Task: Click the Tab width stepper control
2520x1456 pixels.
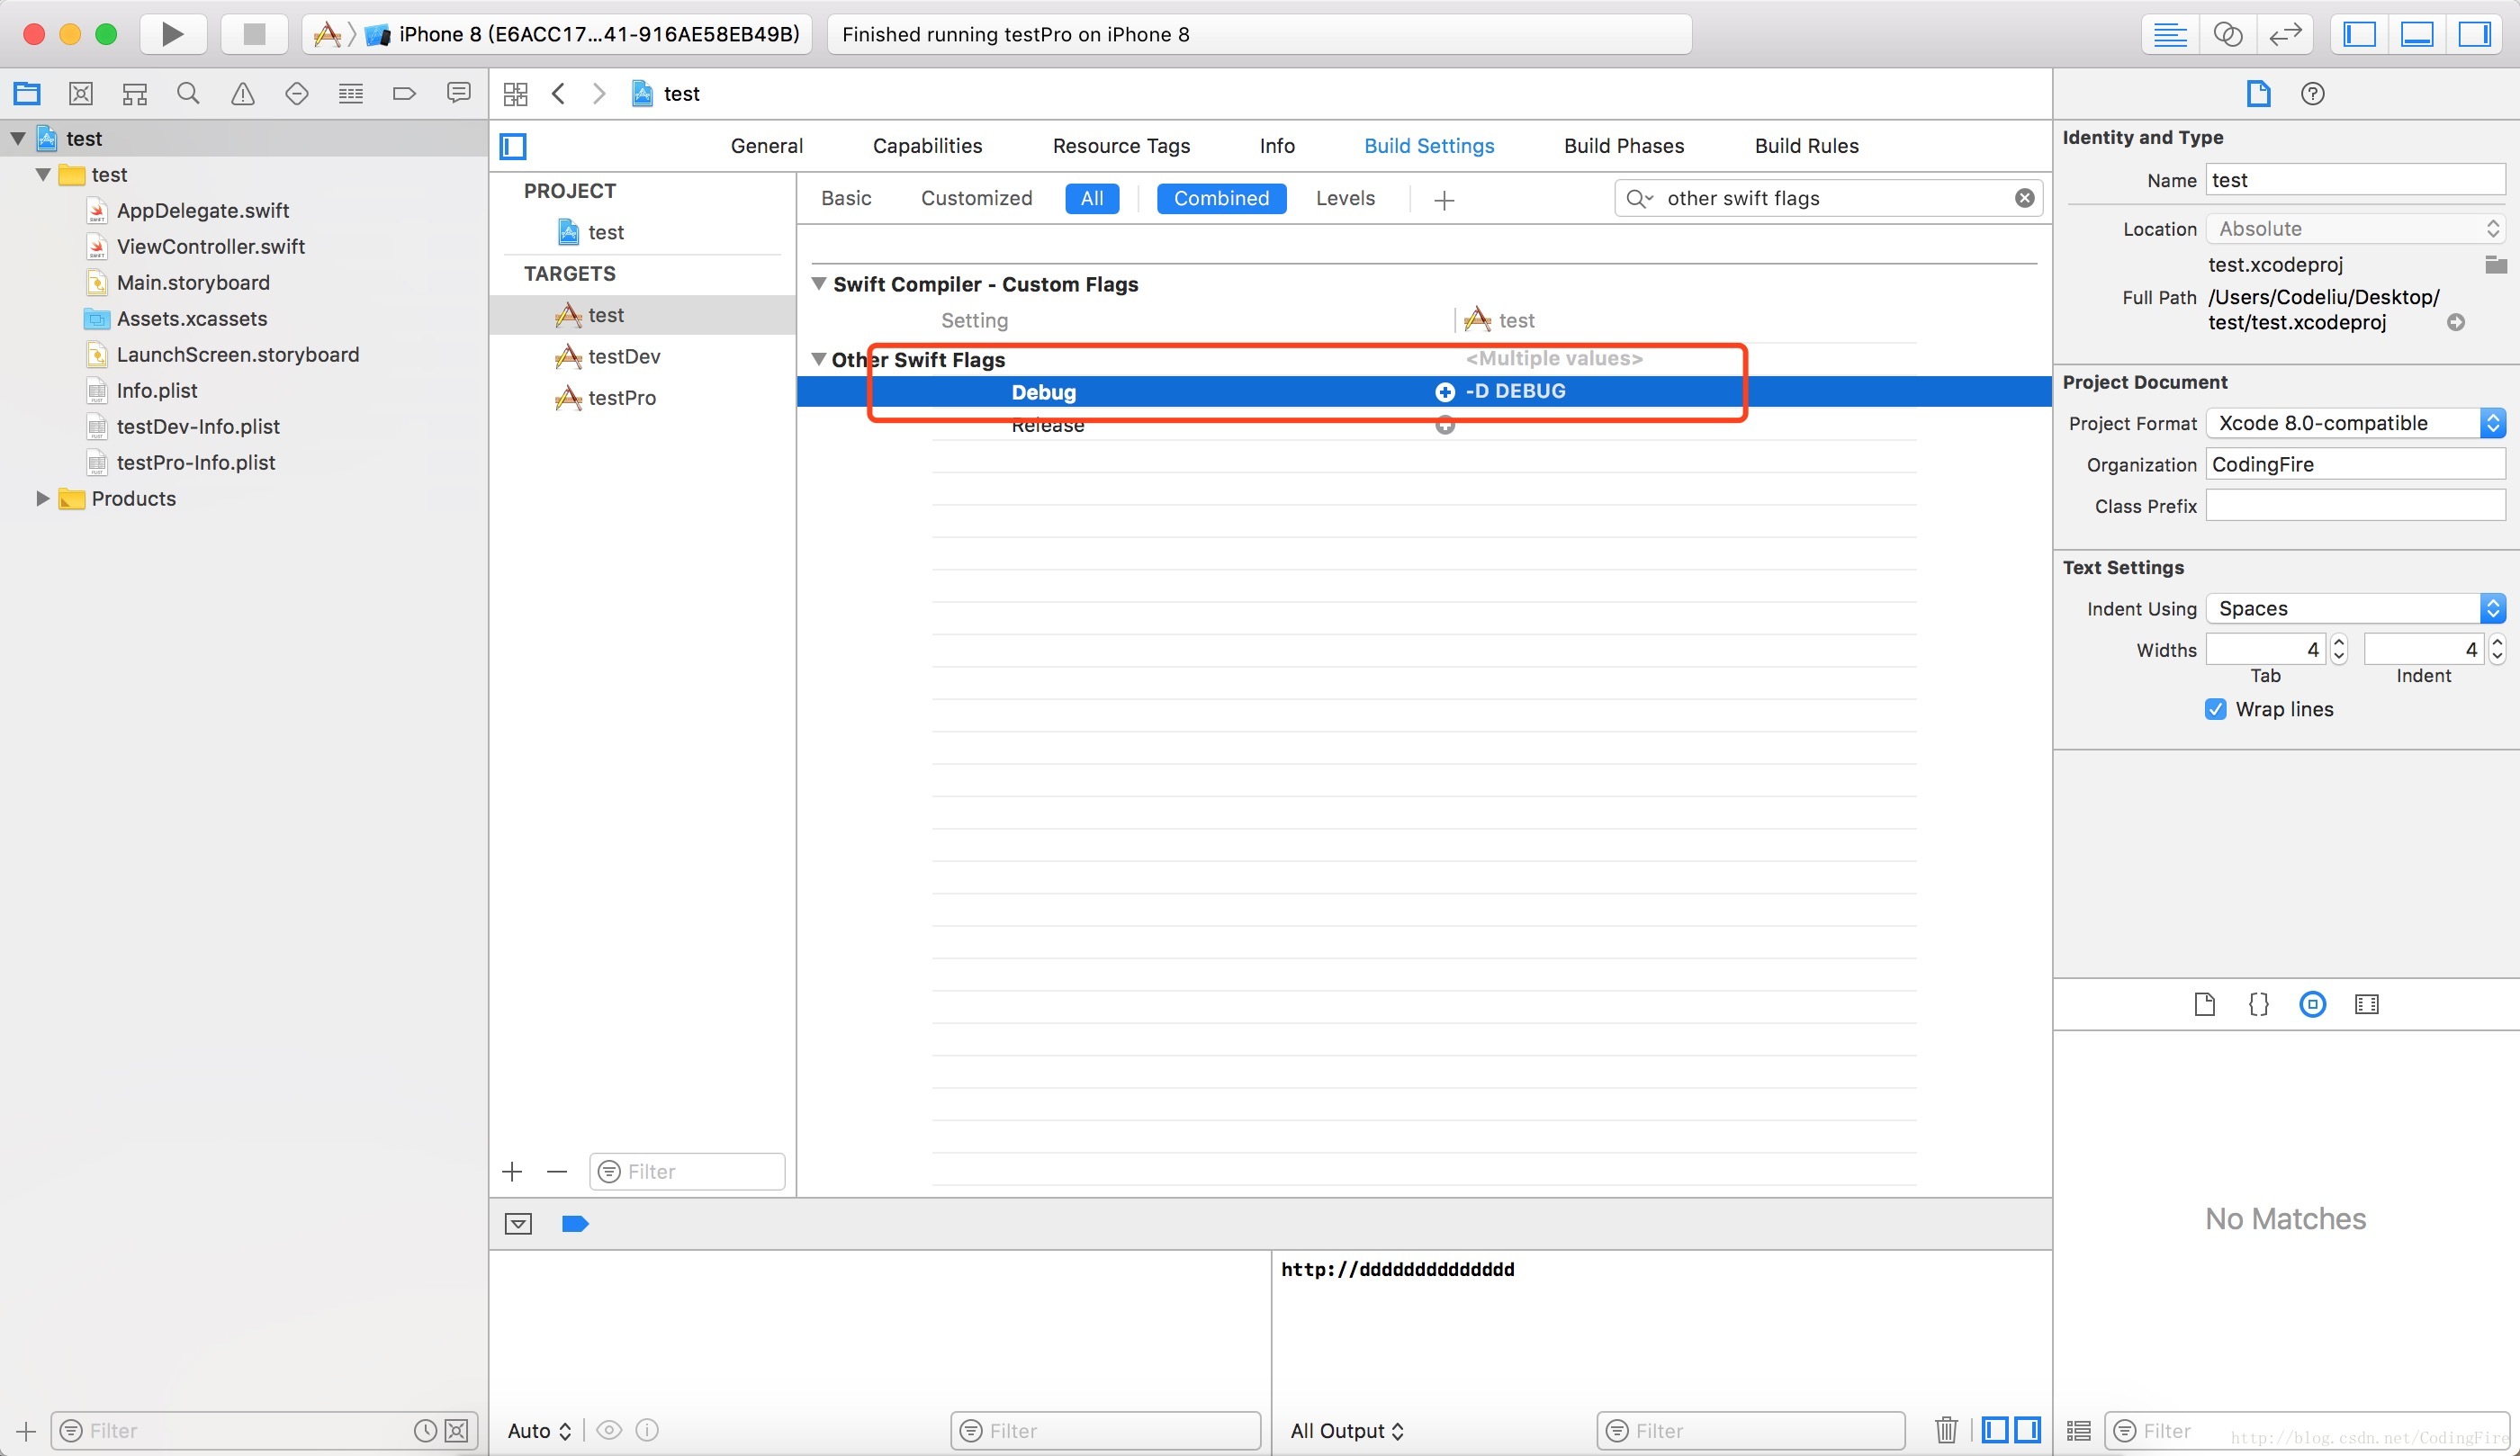Action: 2340,648
